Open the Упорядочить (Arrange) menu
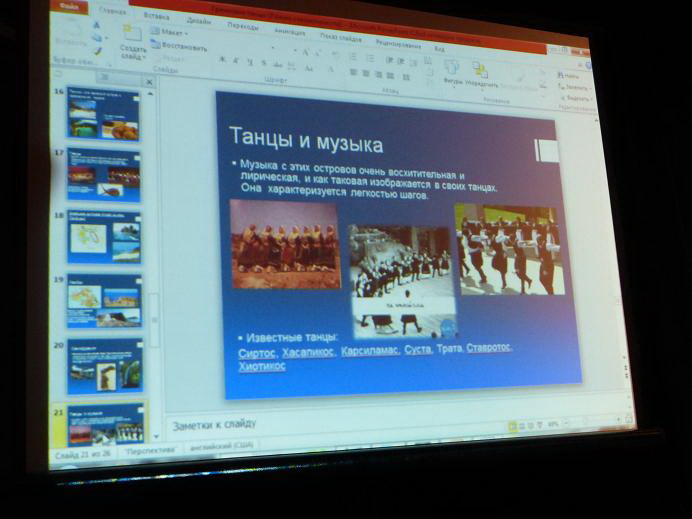Image resolution: width=692 pixels, height=519 pixels. coord(481,76)
